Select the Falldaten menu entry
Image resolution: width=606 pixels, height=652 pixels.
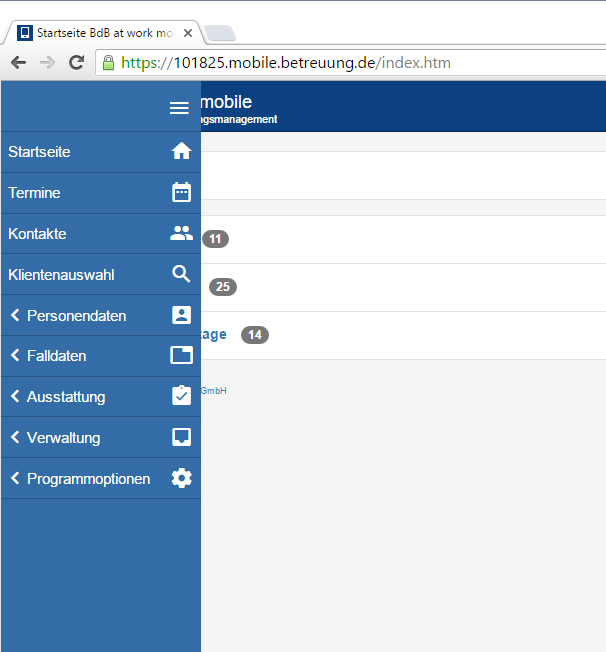tap(101, 356)
